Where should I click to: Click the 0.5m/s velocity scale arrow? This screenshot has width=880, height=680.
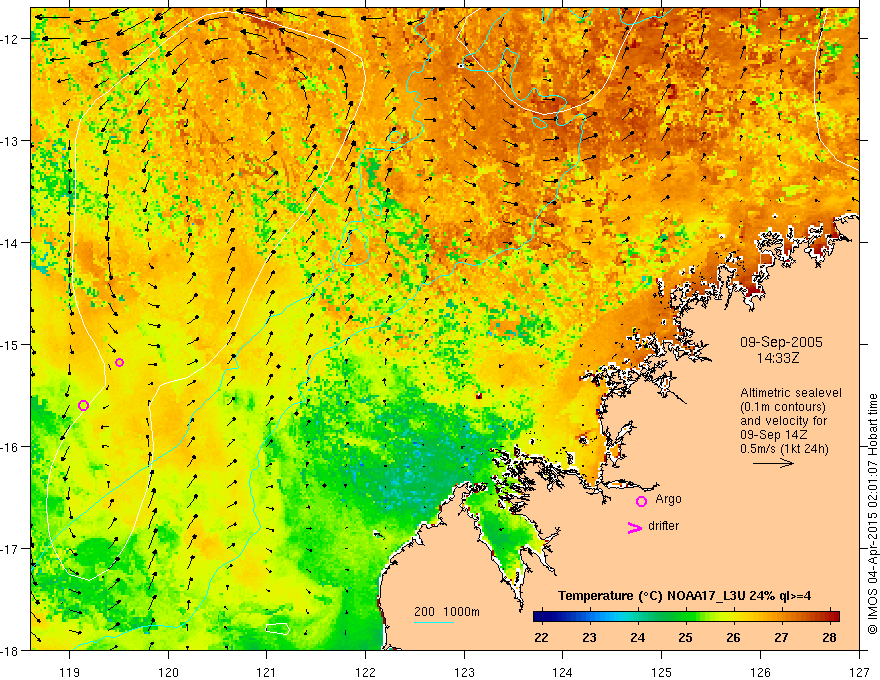coord(773,463)
